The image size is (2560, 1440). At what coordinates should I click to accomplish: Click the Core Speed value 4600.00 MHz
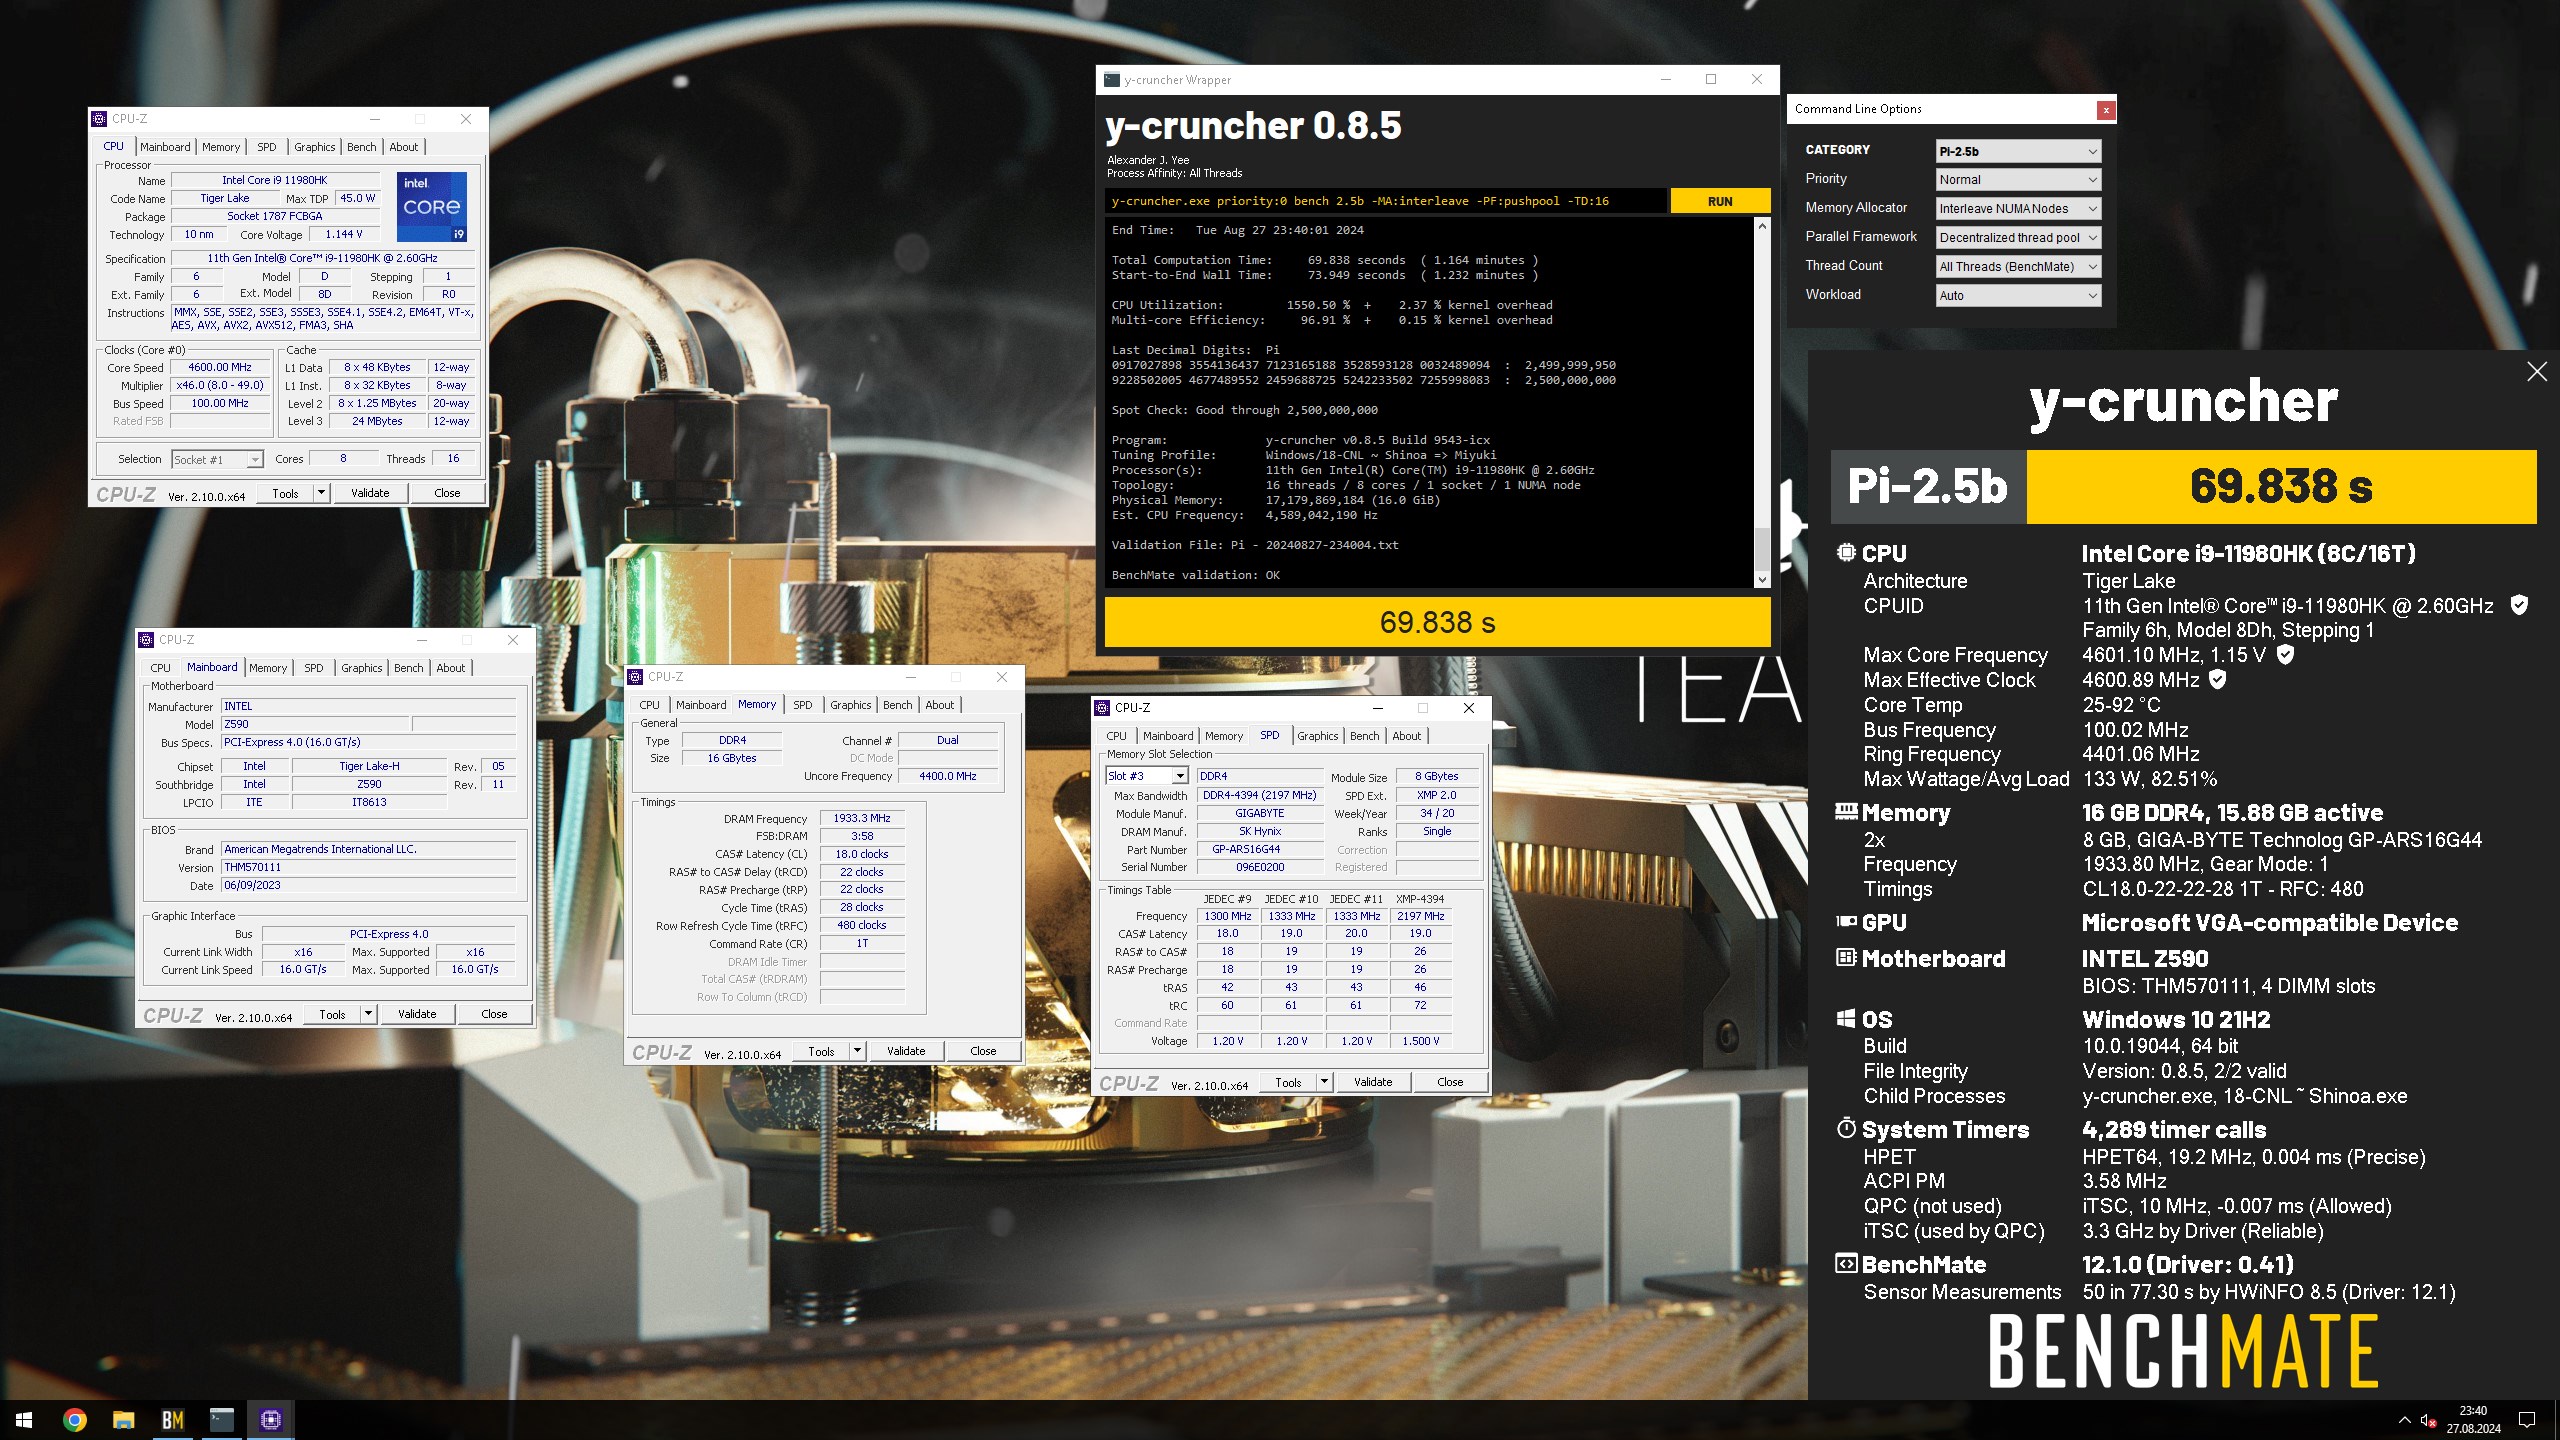220,367
